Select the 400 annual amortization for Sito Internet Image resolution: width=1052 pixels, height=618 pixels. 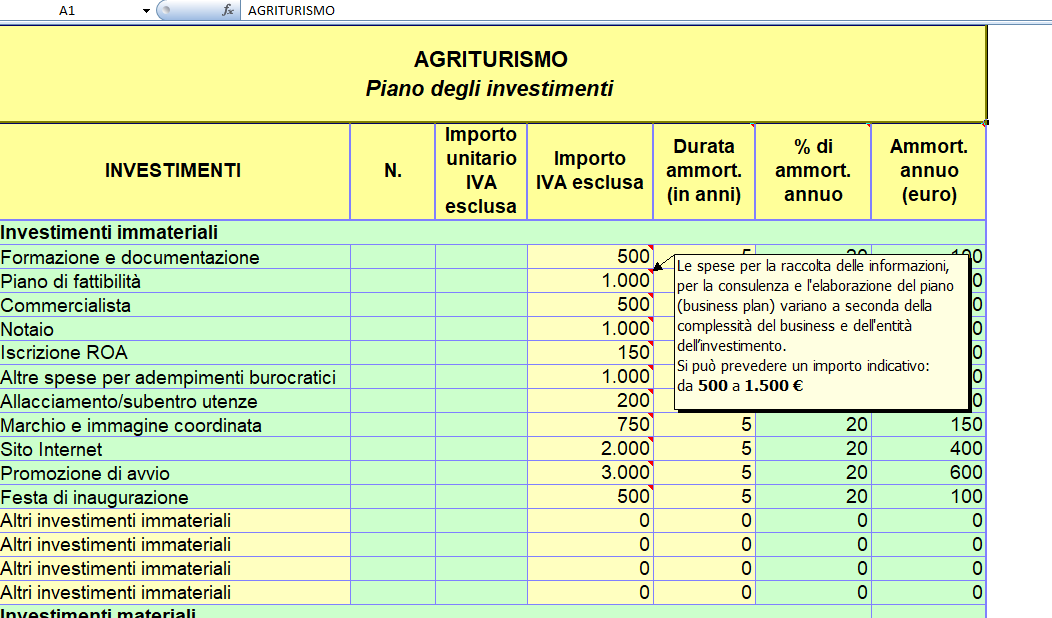coord(929,449)
